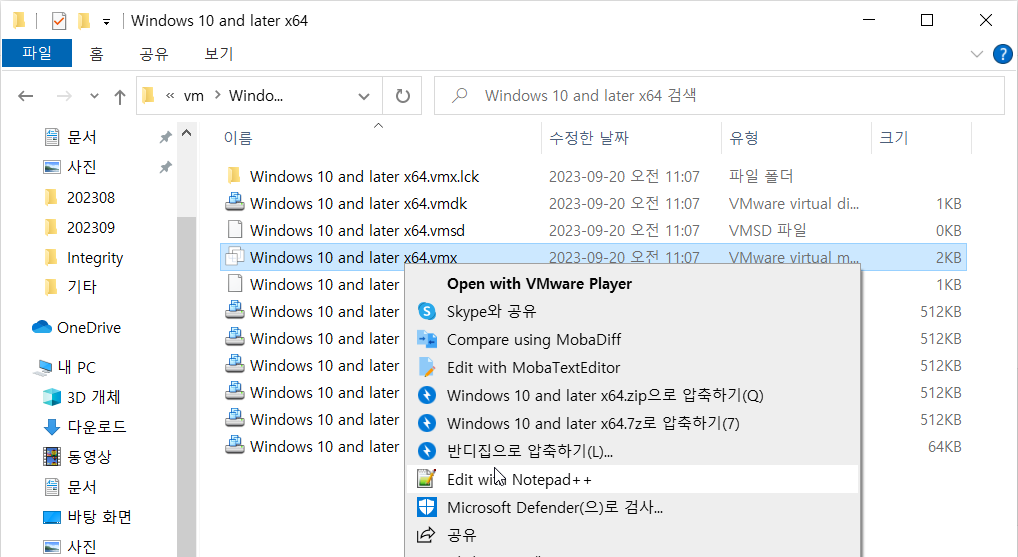The width and height of the screenshot is (1018, 557).
Task: Switch to the 홈 ribbon tab
Action: [96, 53]
